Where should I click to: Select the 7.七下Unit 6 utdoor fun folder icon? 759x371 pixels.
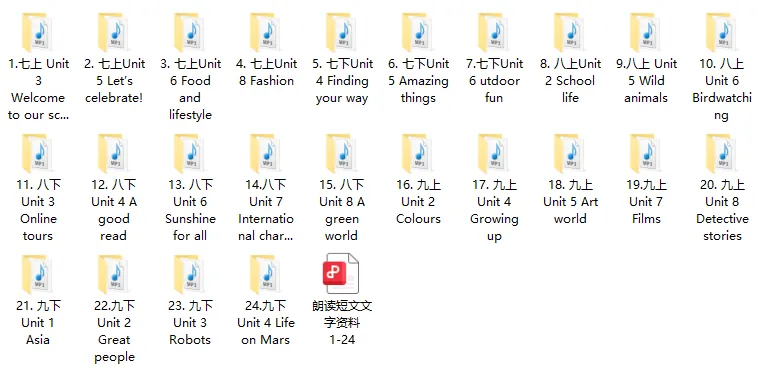[494, 32]
